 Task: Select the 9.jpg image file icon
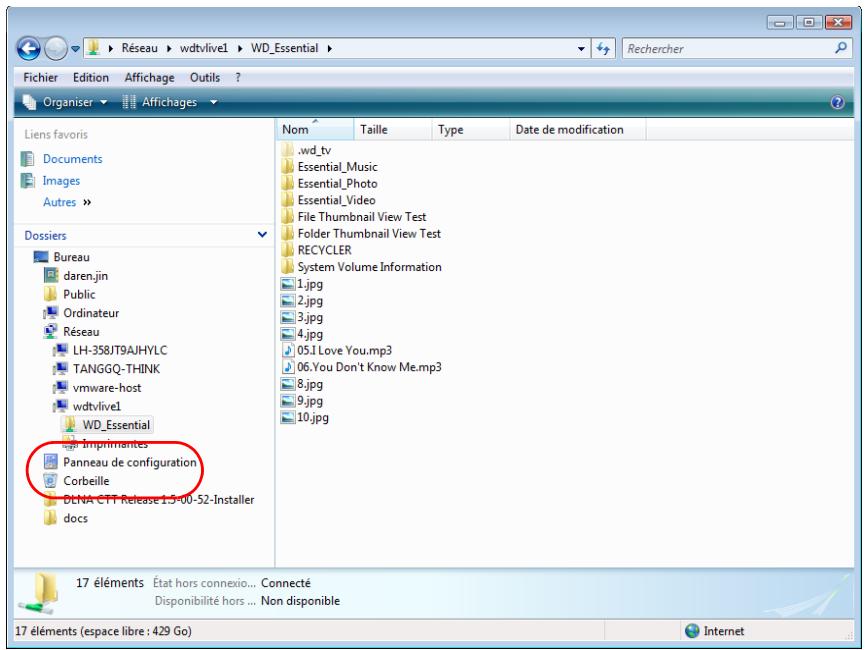(x=287, y=401)
